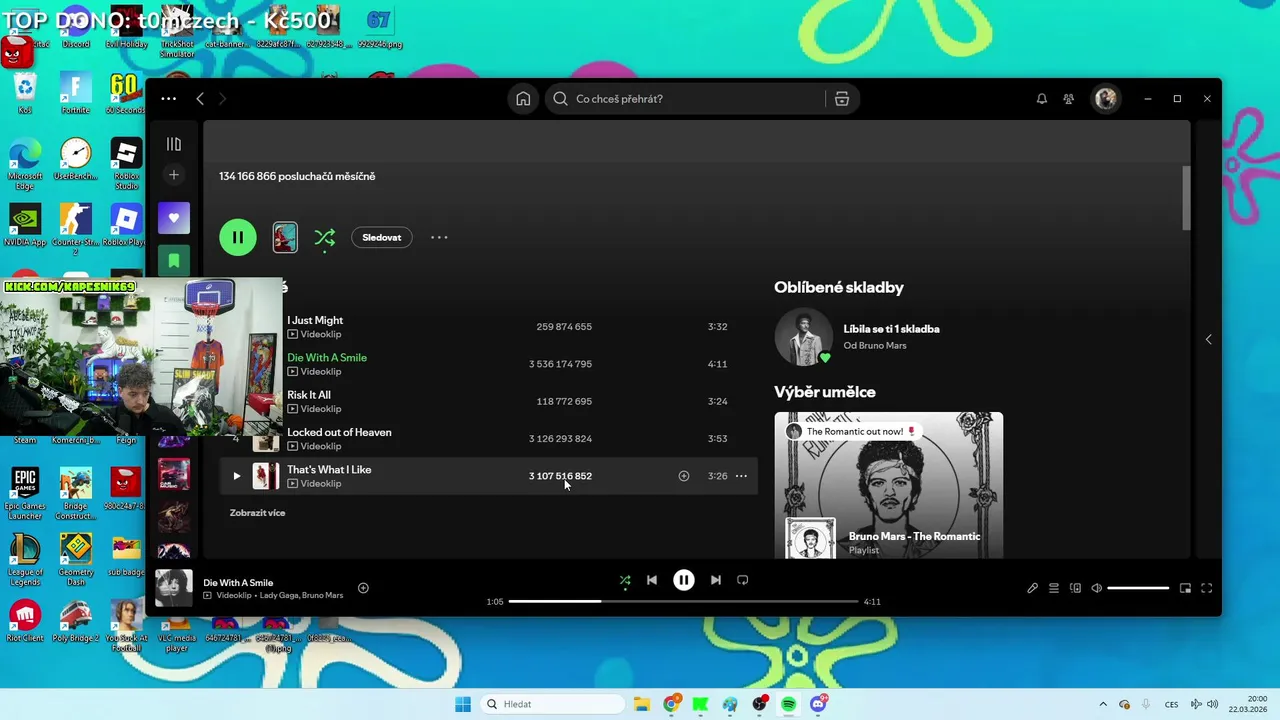Show hidden system tray icons chevron

[x=1103, y=704]
